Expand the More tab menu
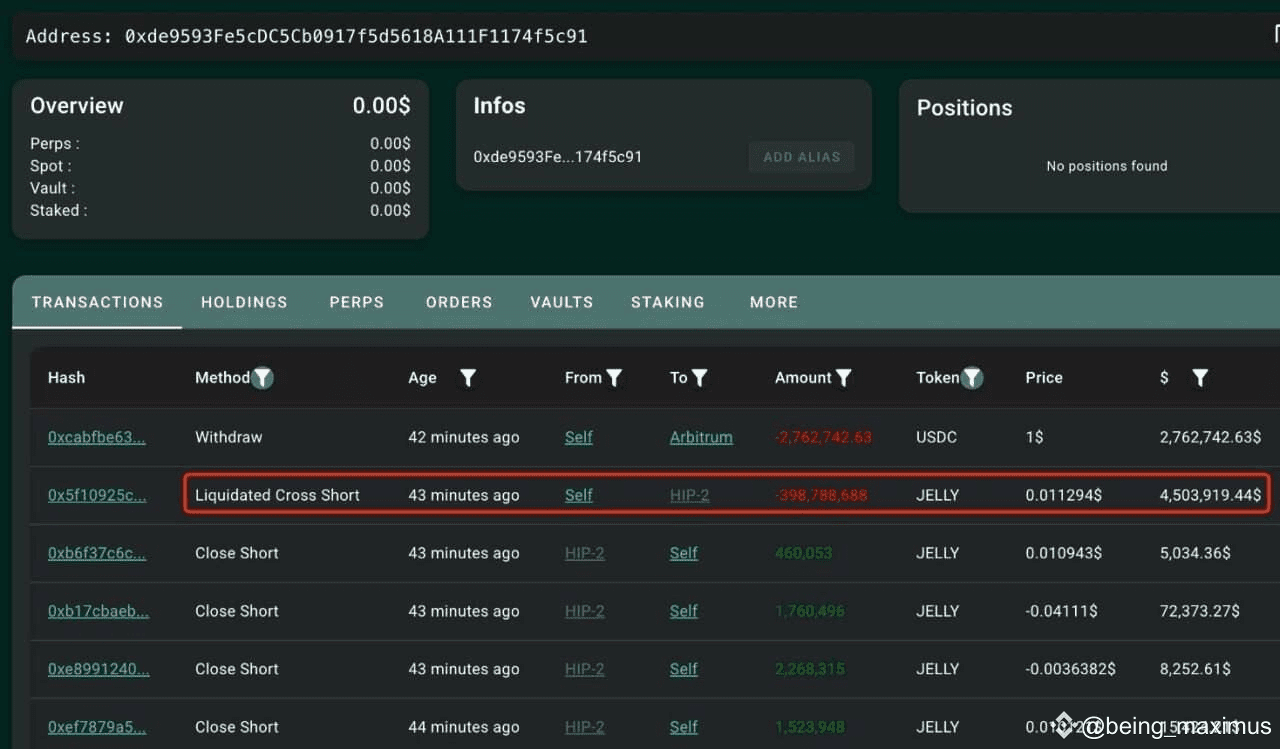The image size is (1280, 749). click(x=773, y=302)
